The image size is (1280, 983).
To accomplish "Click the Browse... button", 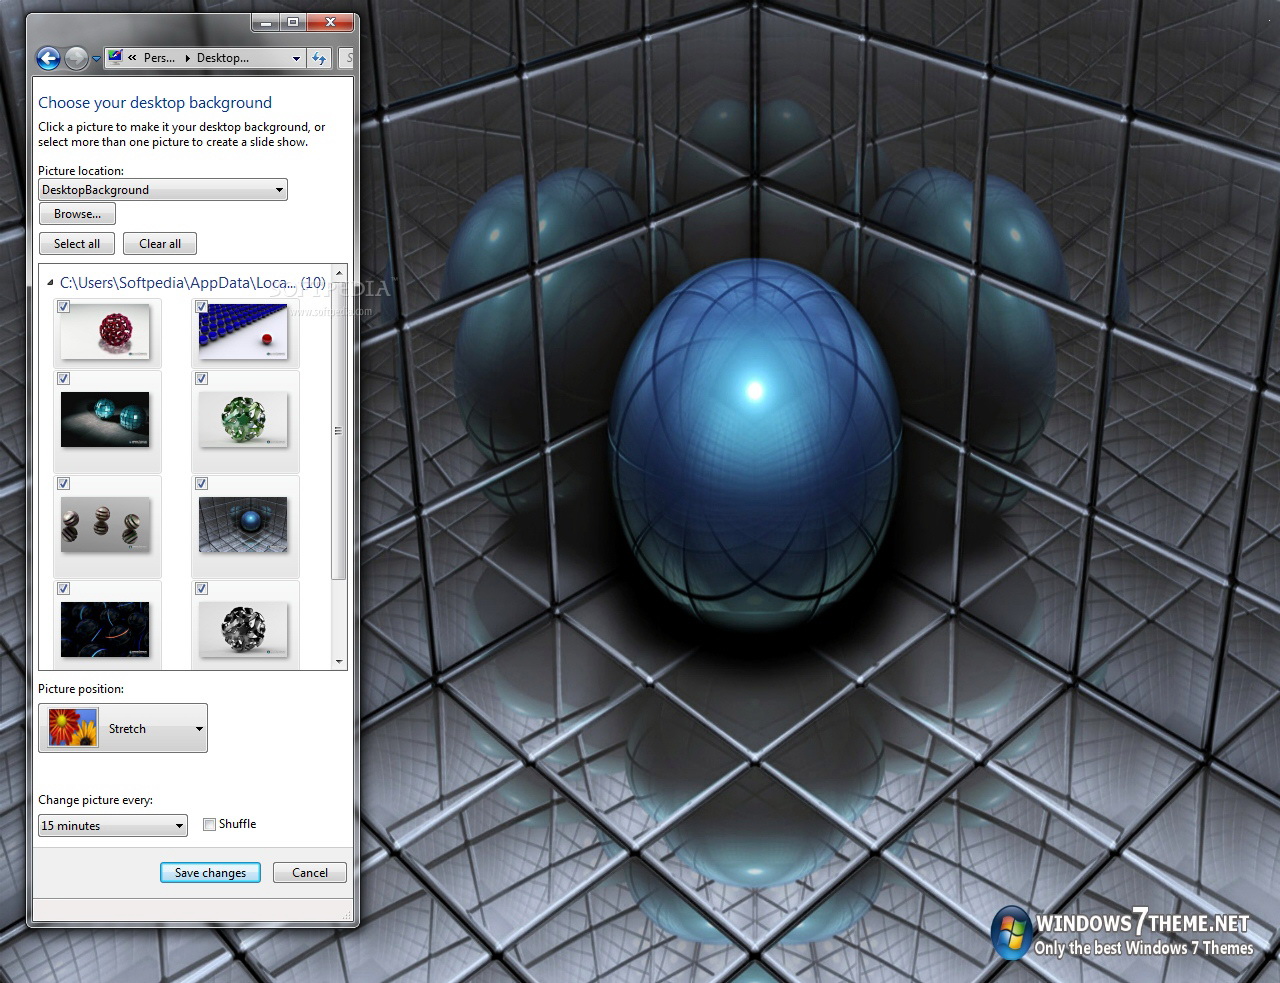I will [77, 214].
